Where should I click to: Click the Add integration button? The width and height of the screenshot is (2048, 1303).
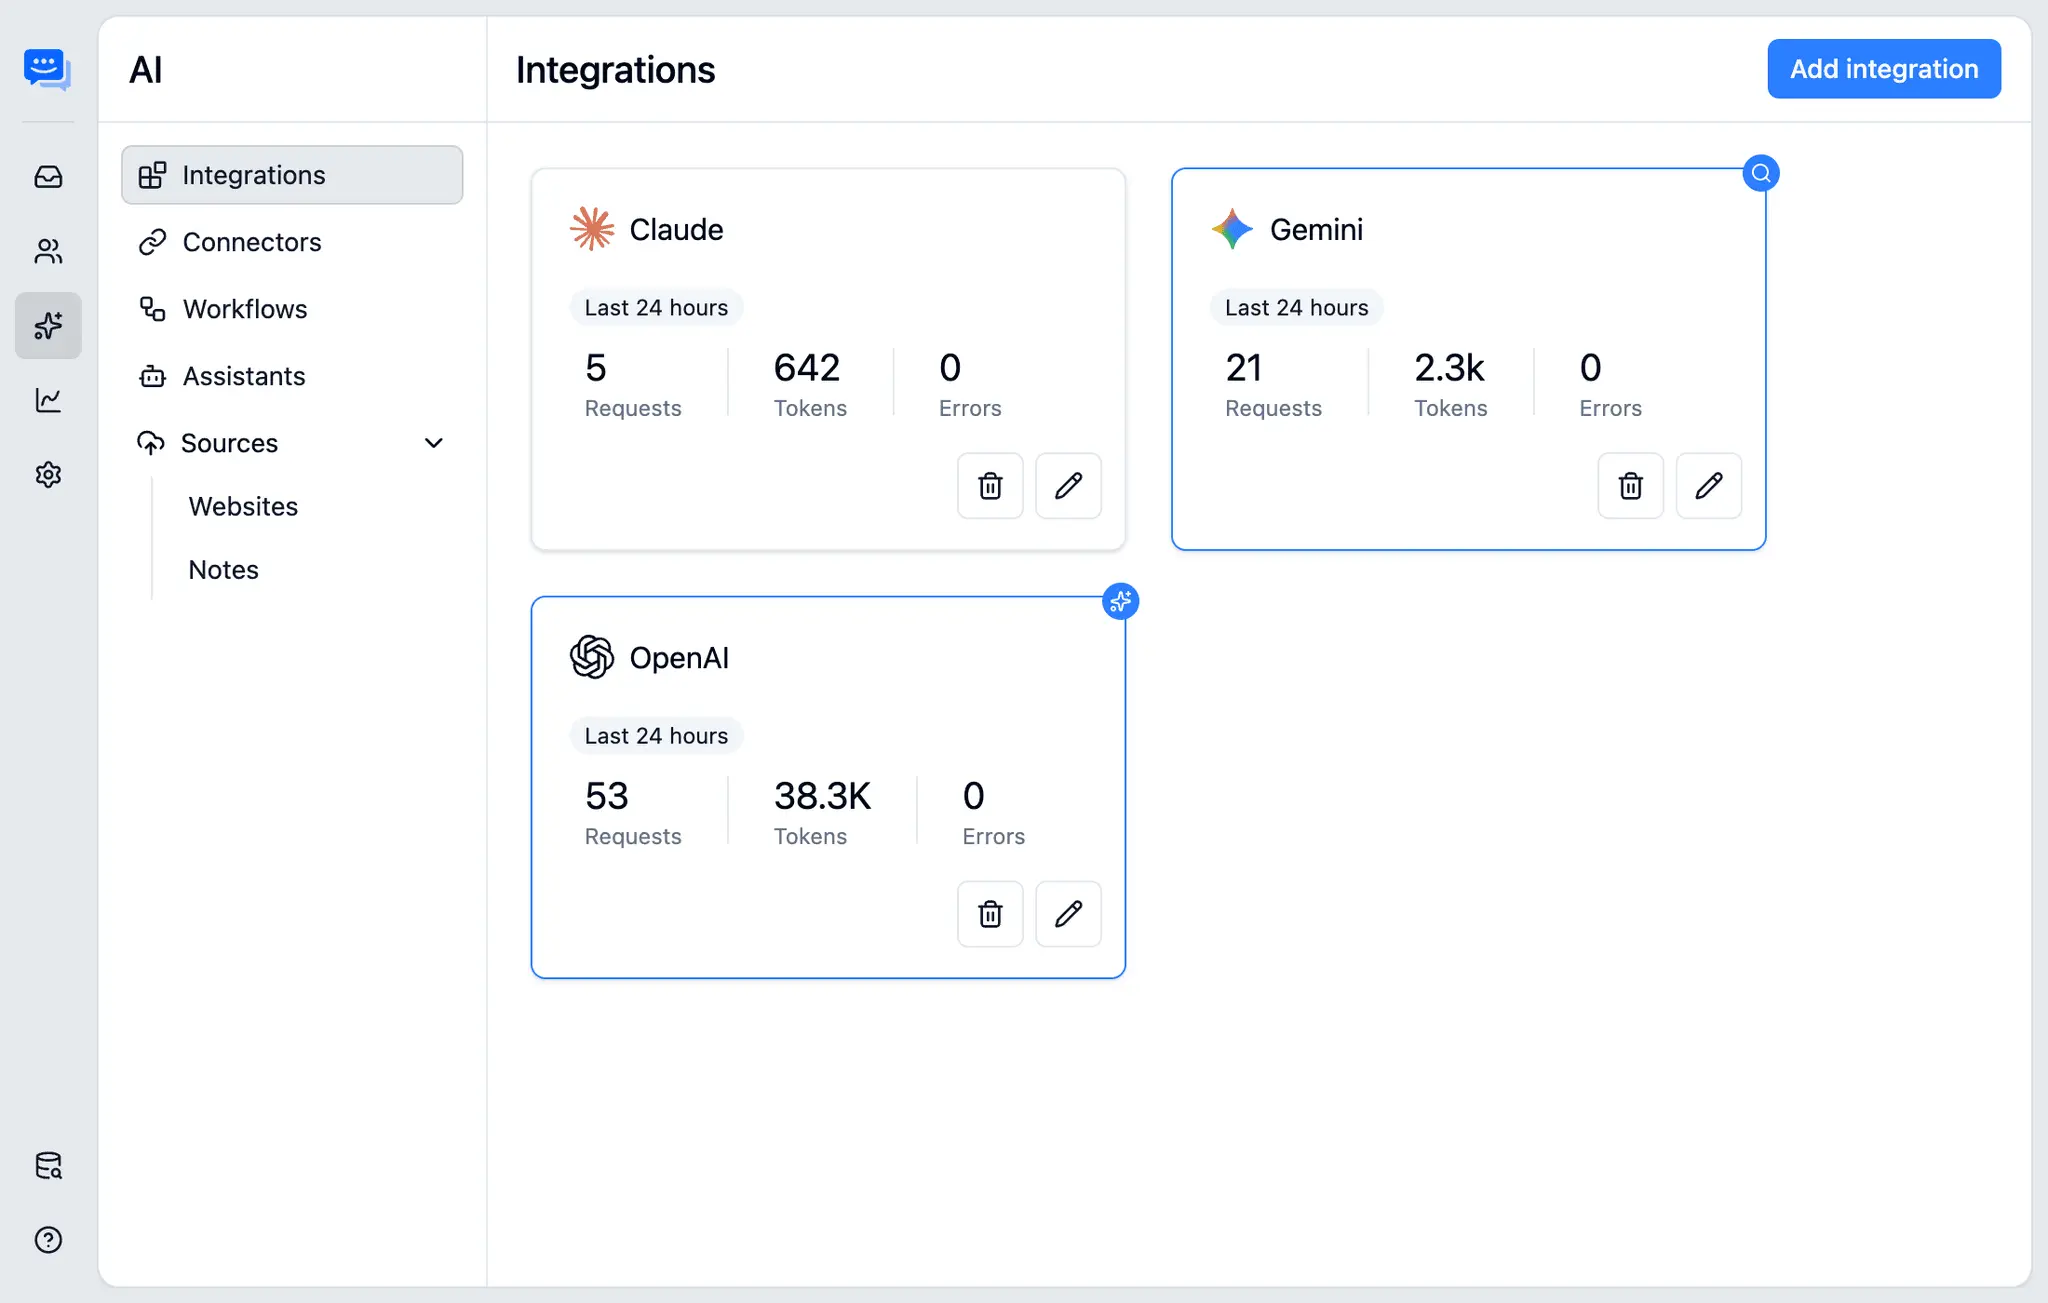coord(1884,69)
